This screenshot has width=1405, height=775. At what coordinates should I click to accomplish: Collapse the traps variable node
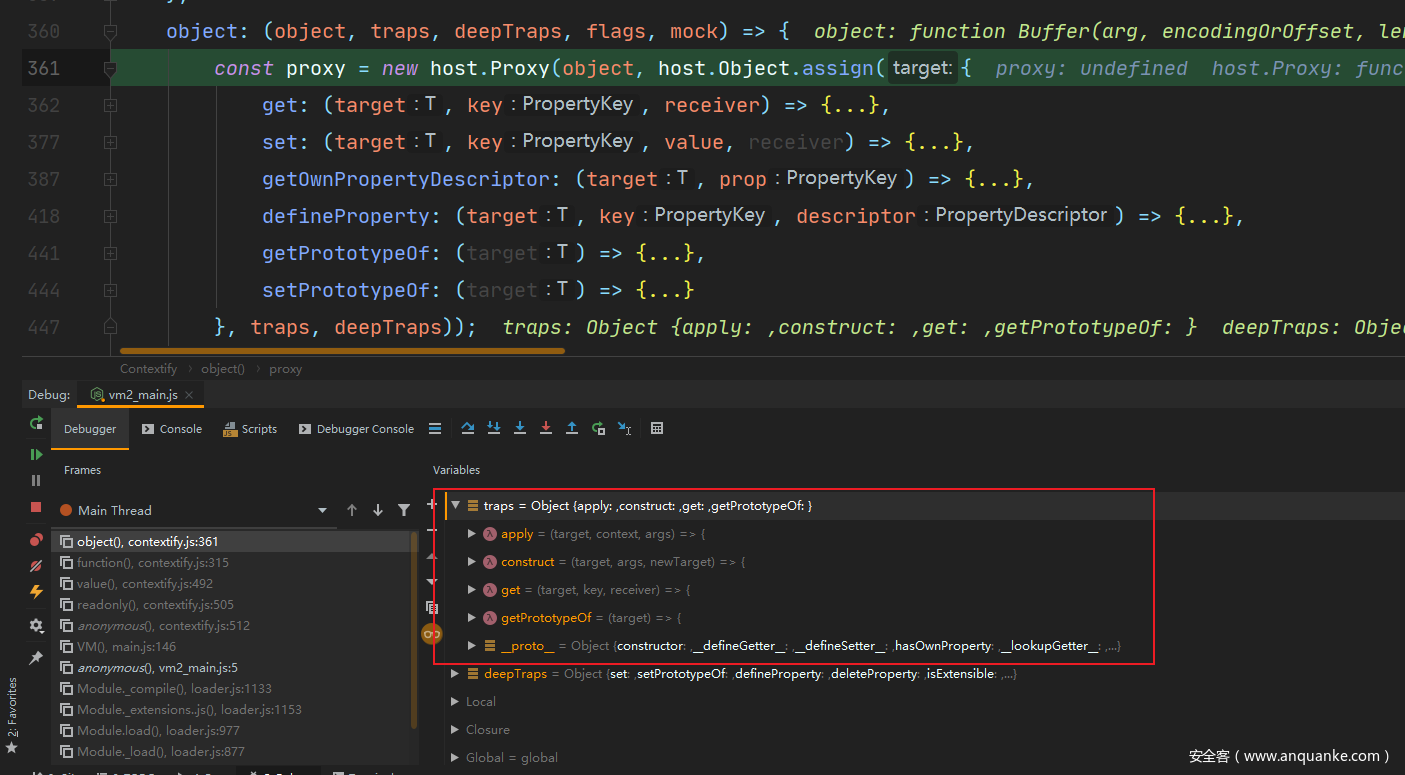tap(455, 506)
